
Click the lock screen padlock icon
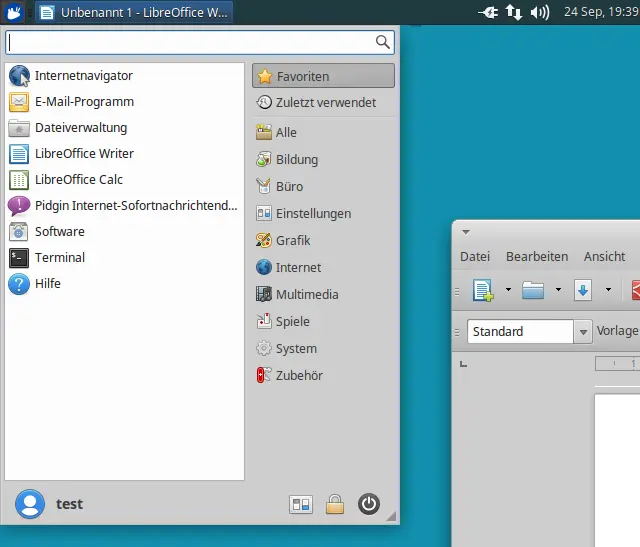click(x=335, y=505)
